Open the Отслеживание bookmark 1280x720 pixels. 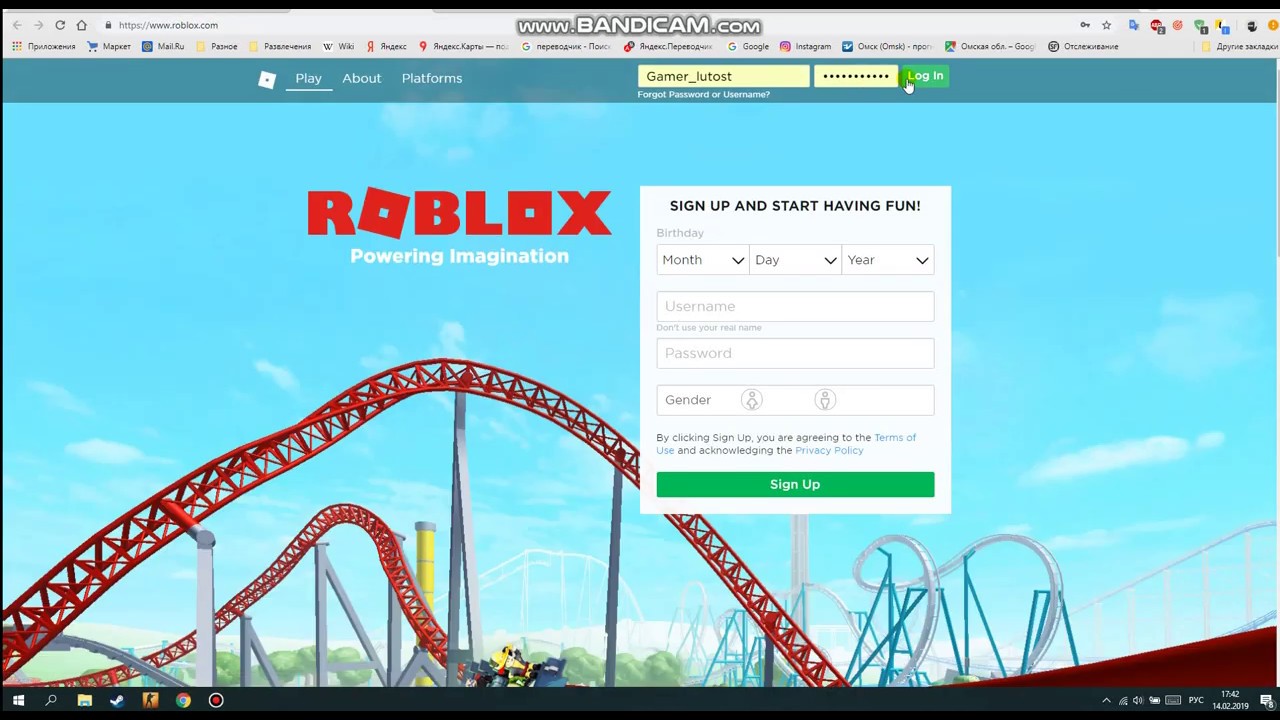pos(1083,46)
